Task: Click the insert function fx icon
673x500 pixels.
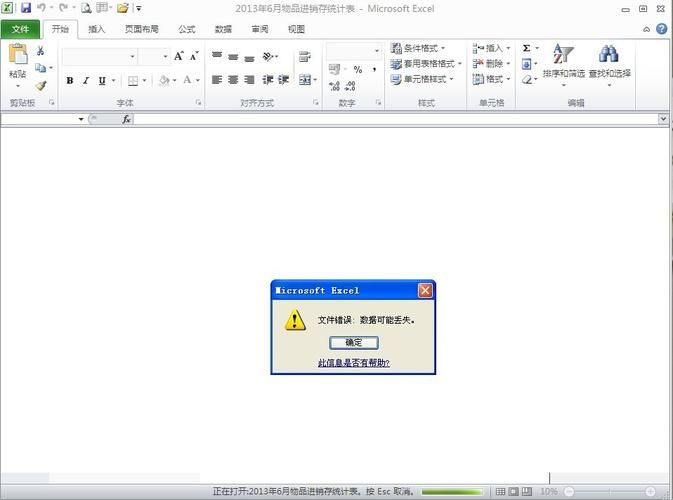Action: [x=127, y=119]
